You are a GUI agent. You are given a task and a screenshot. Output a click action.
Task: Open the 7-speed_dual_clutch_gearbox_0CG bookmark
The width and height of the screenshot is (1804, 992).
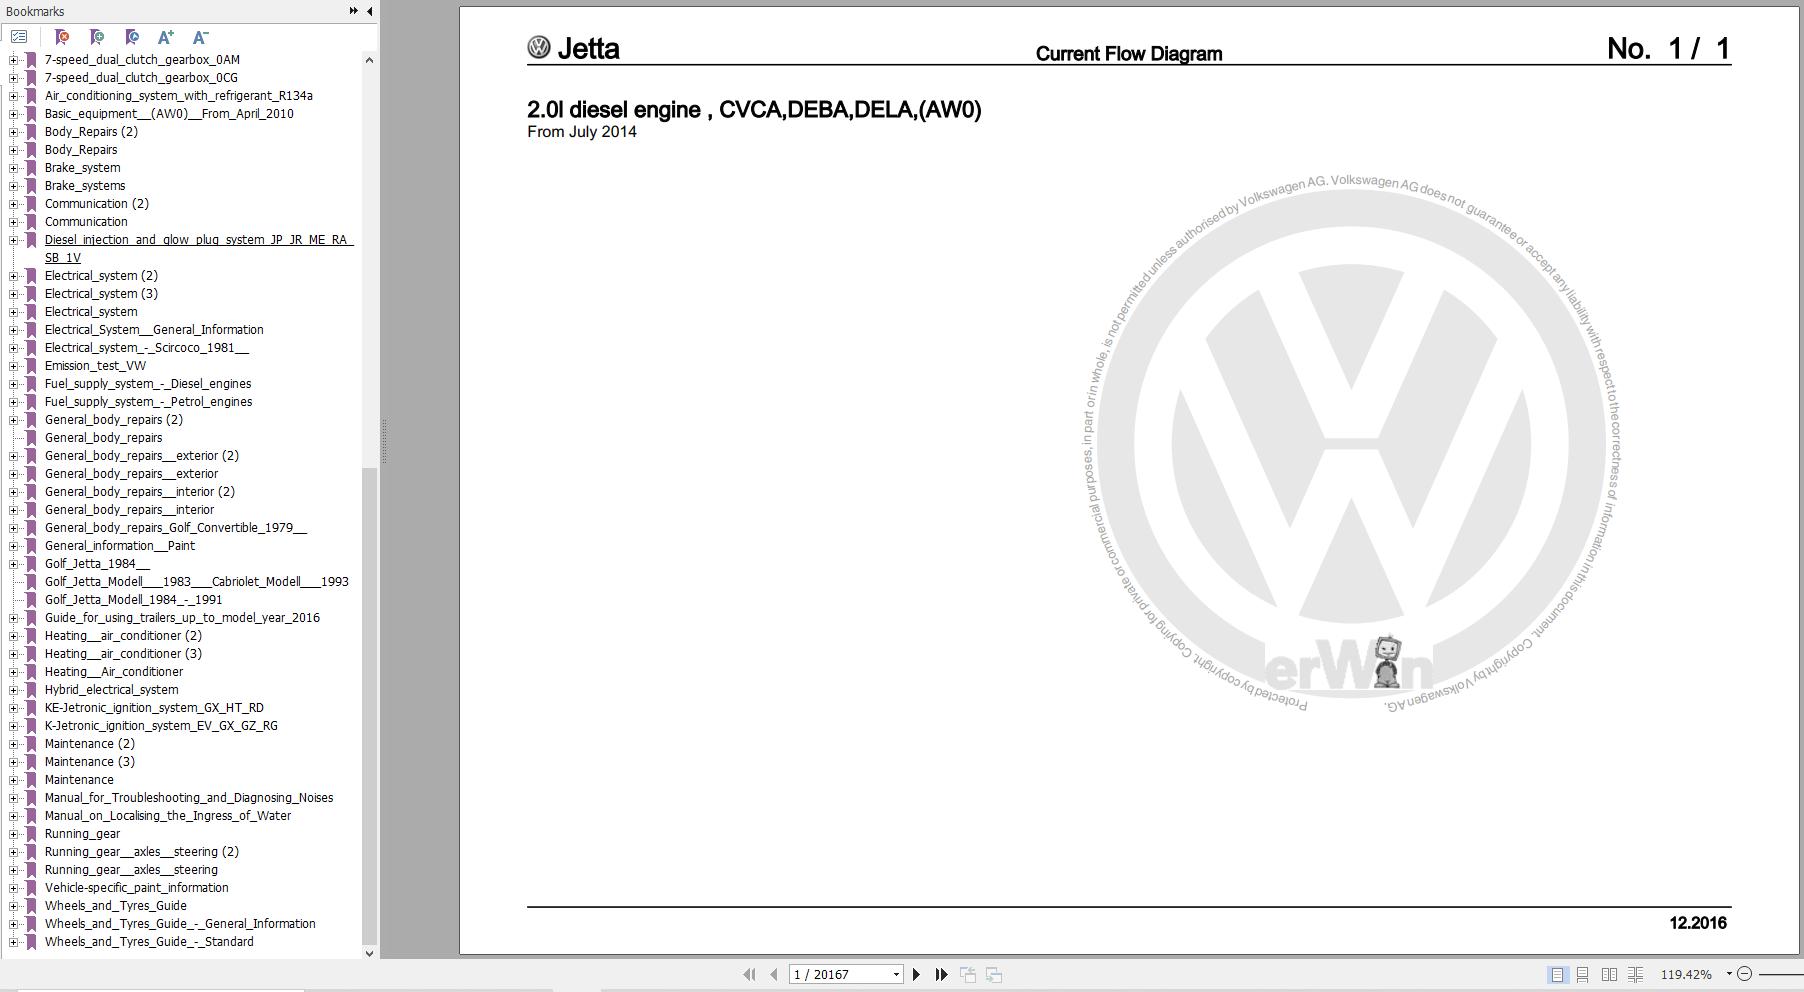pyautogui.click(x=141, y=78)
